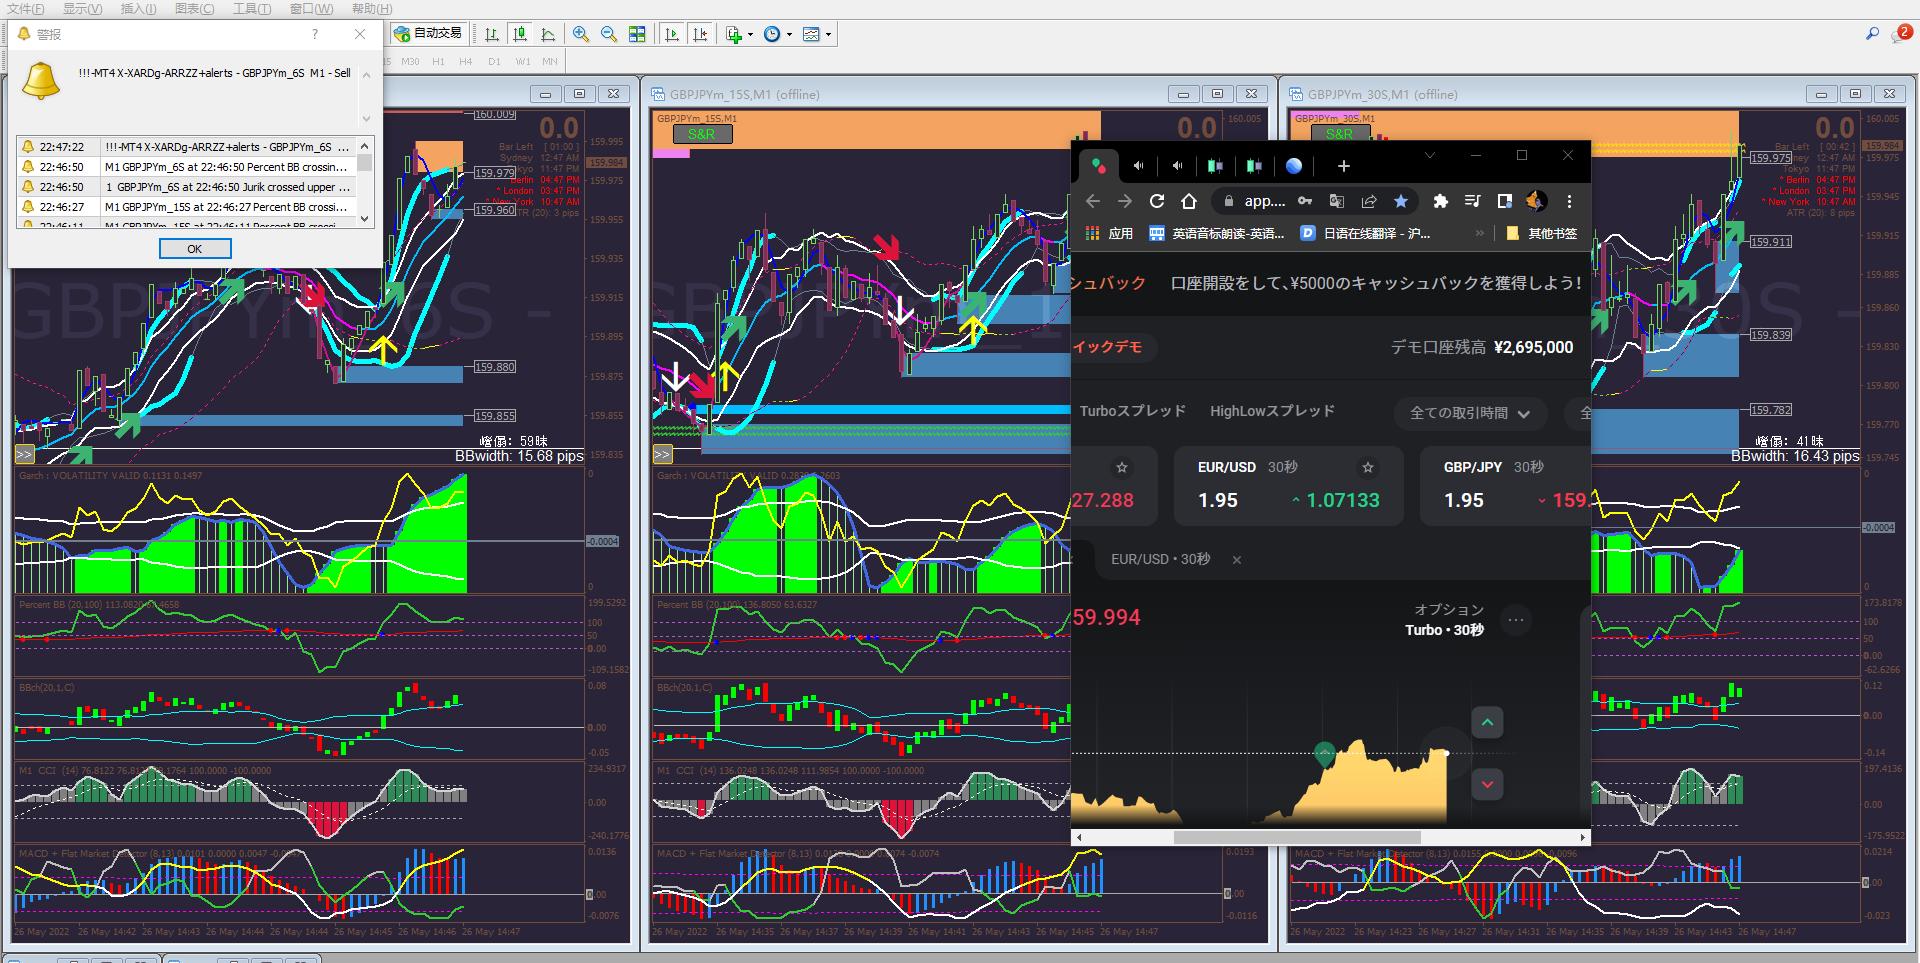Toggle chart shift in toolbar
Screen dimensions: 1920x963
point(700,34)
